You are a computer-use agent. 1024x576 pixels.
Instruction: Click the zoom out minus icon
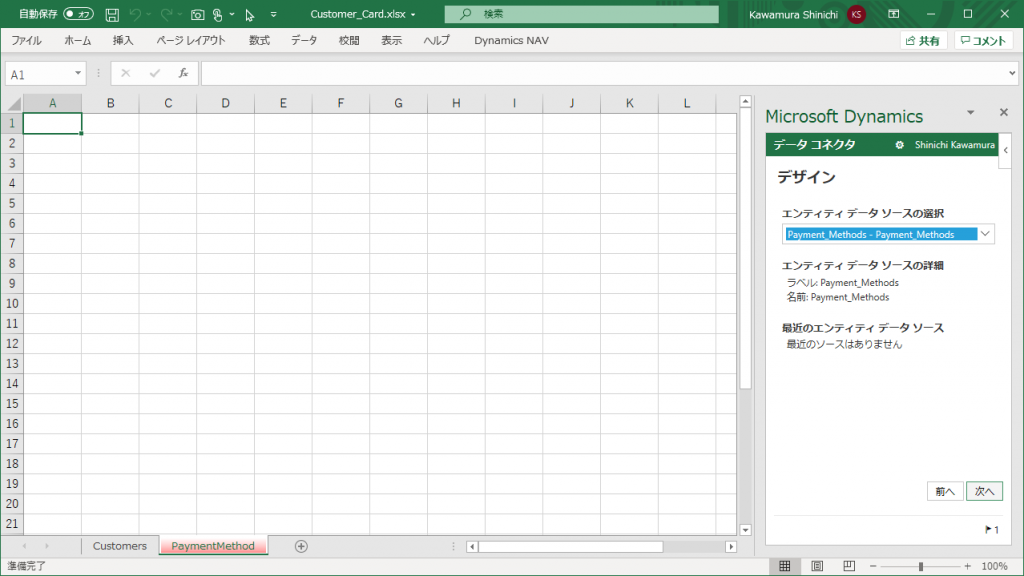(873, 566)
